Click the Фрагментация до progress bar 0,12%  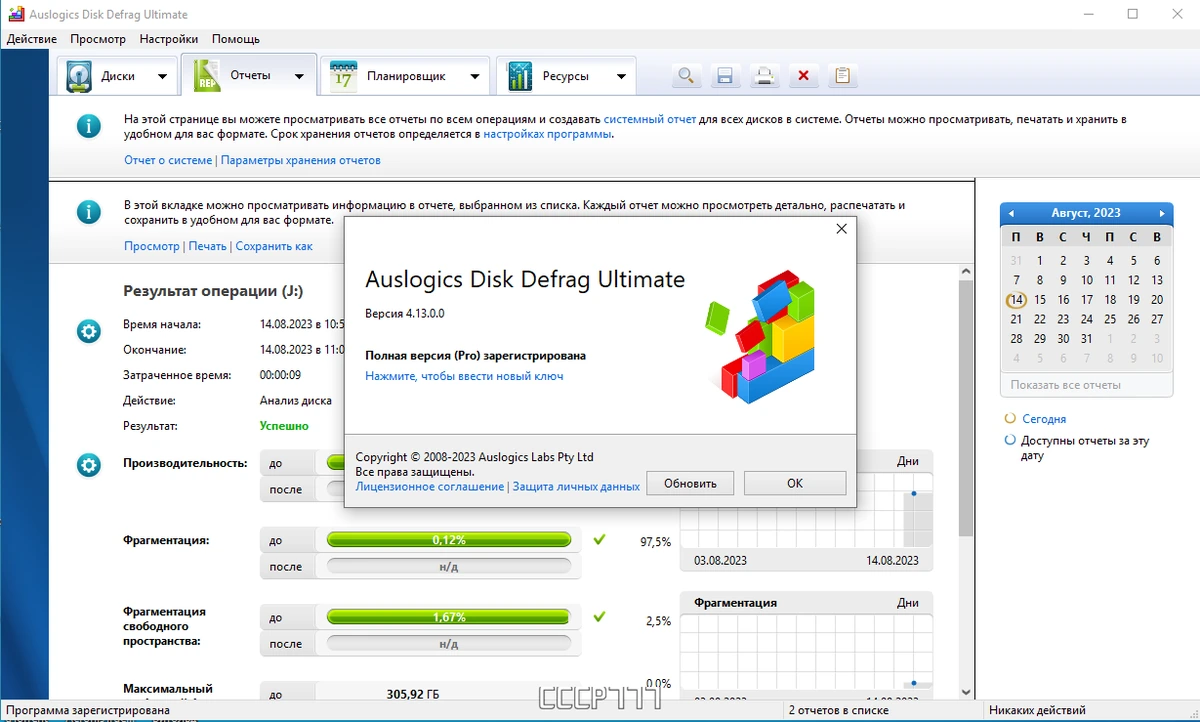pyautogui.click(x=449, y=540)
